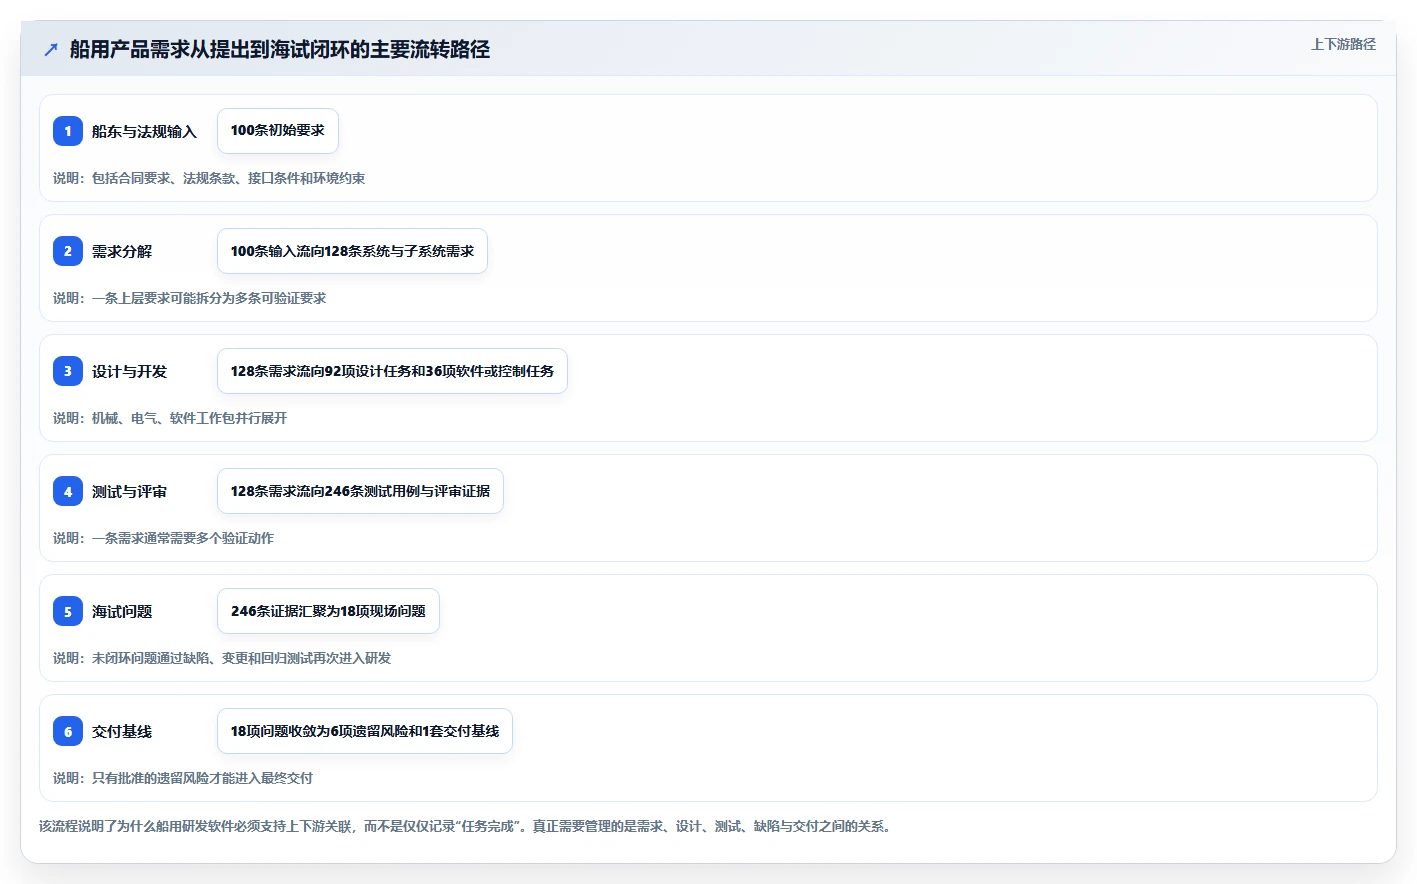
Task: Select step badge 3 for 设计与开发
Action: coord(68,371)
